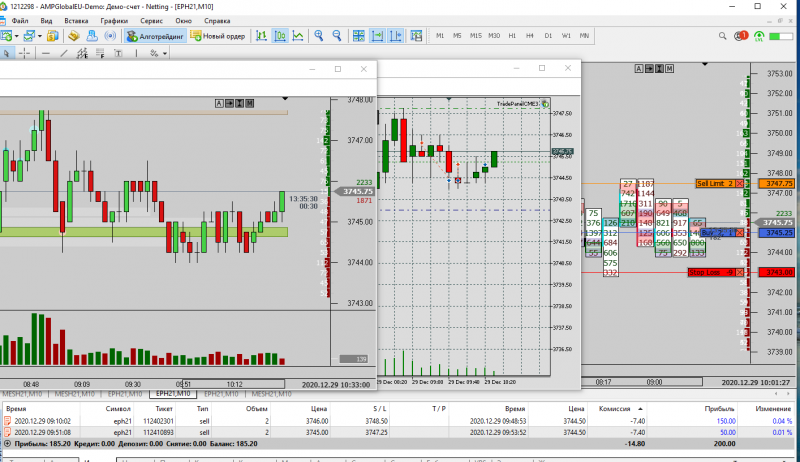
Task: Click the green LVL connection icon
Action: (x=759, y=36)
